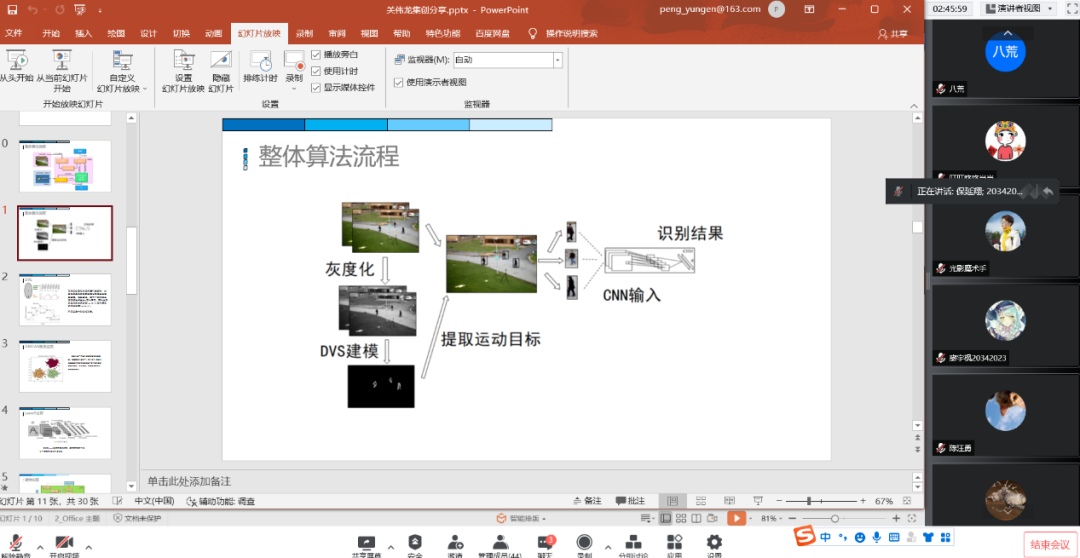Open the 设置 gear in meeting toolbar
The height and width of the screenshot is (558, 1080).
point(714,541)
